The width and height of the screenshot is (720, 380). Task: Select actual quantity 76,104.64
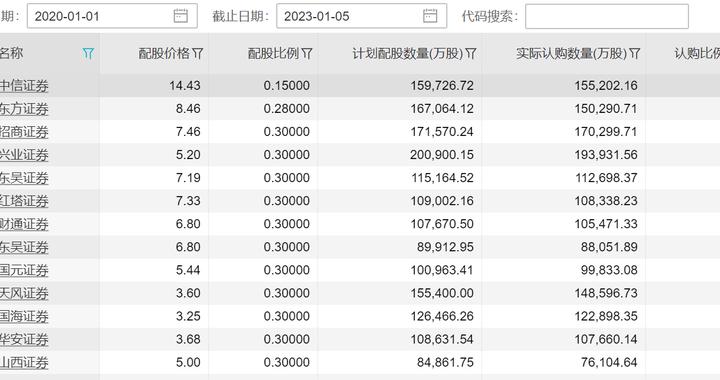609,362
